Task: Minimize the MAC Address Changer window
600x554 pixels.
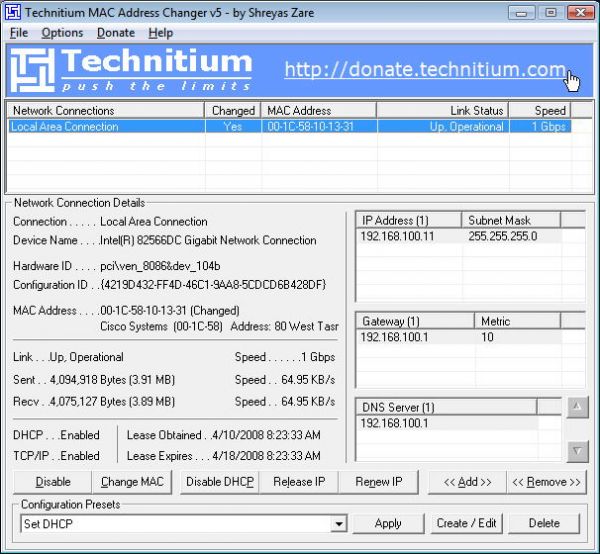Action: [521, 13]
